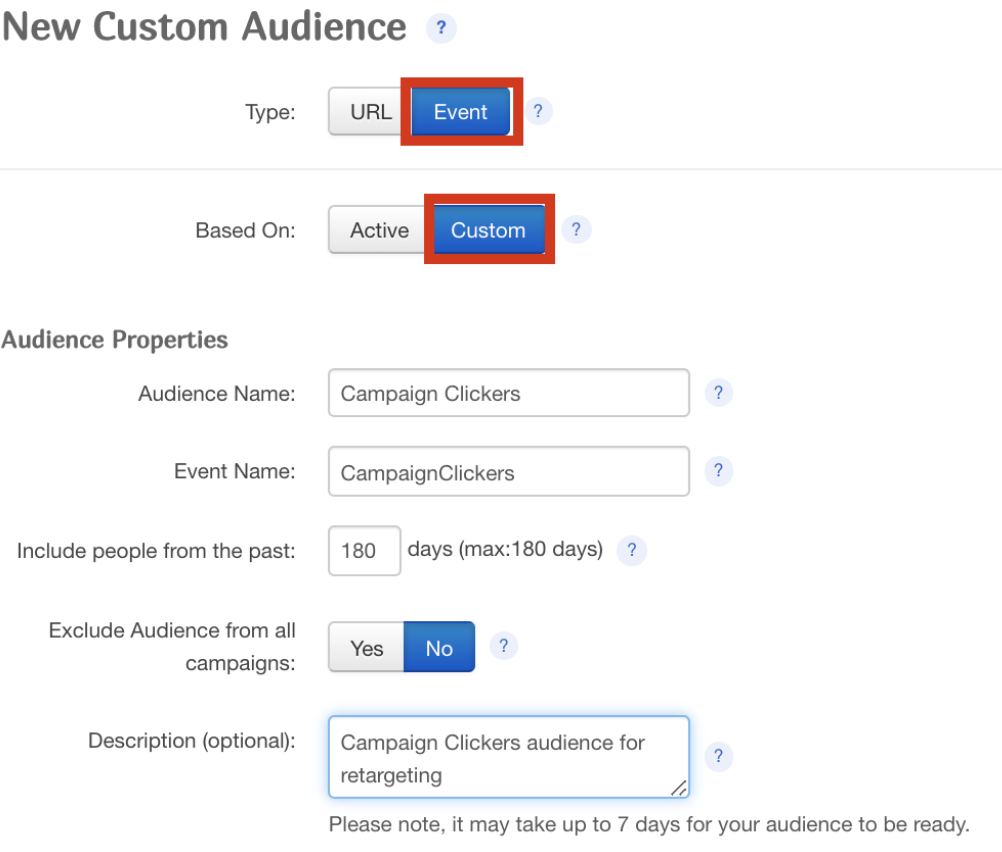Screen dimensions: 1002x852
Task: Click the Event Name input field
Action: pos(509,472)
